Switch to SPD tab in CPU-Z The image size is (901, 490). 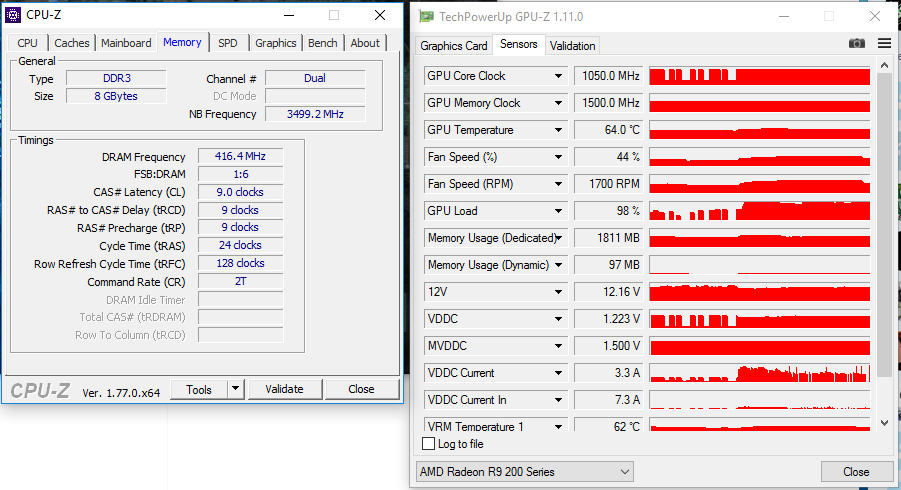[x=228, y=43]
